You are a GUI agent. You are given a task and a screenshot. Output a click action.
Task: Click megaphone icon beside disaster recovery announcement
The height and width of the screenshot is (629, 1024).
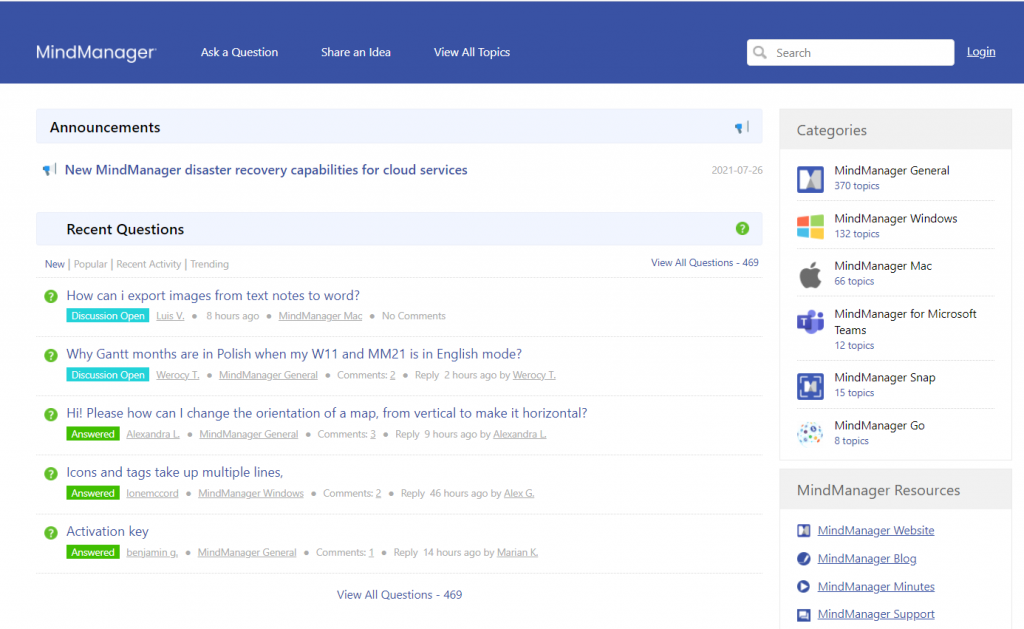(49, 170)
